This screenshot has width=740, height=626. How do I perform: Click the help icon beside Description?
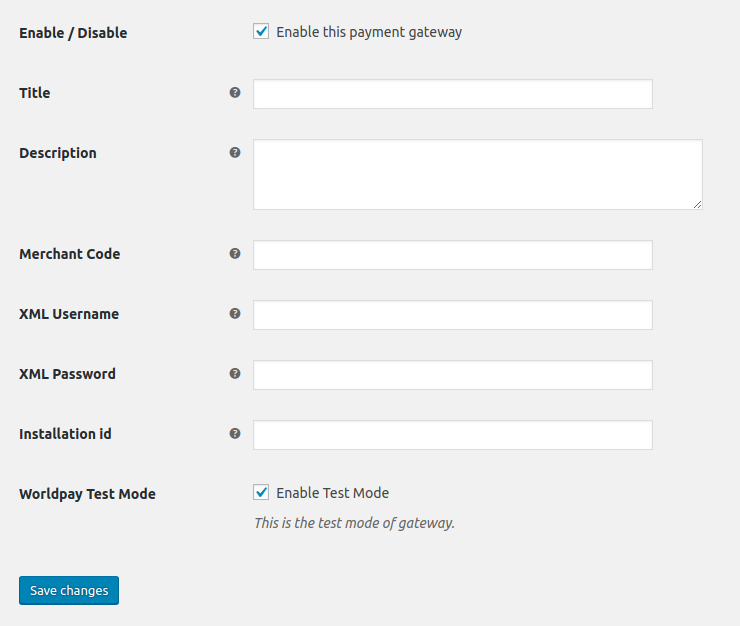pos(235,153)
